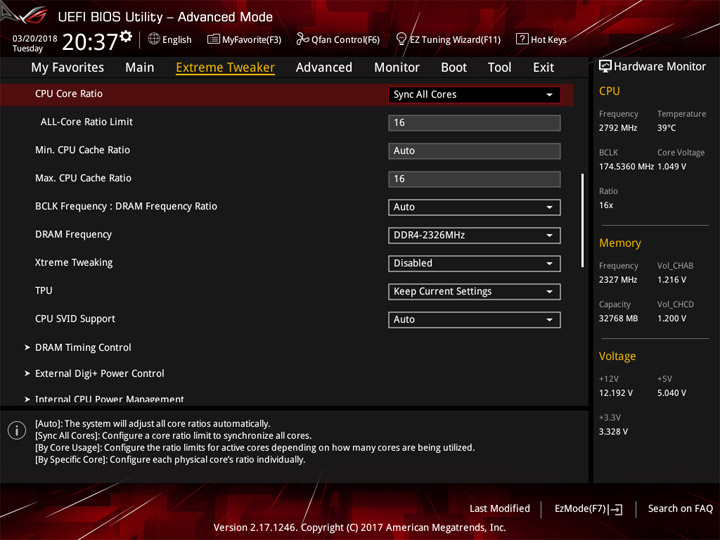Click the Max. CPU Cache Ratio field

tap(474, 179)
